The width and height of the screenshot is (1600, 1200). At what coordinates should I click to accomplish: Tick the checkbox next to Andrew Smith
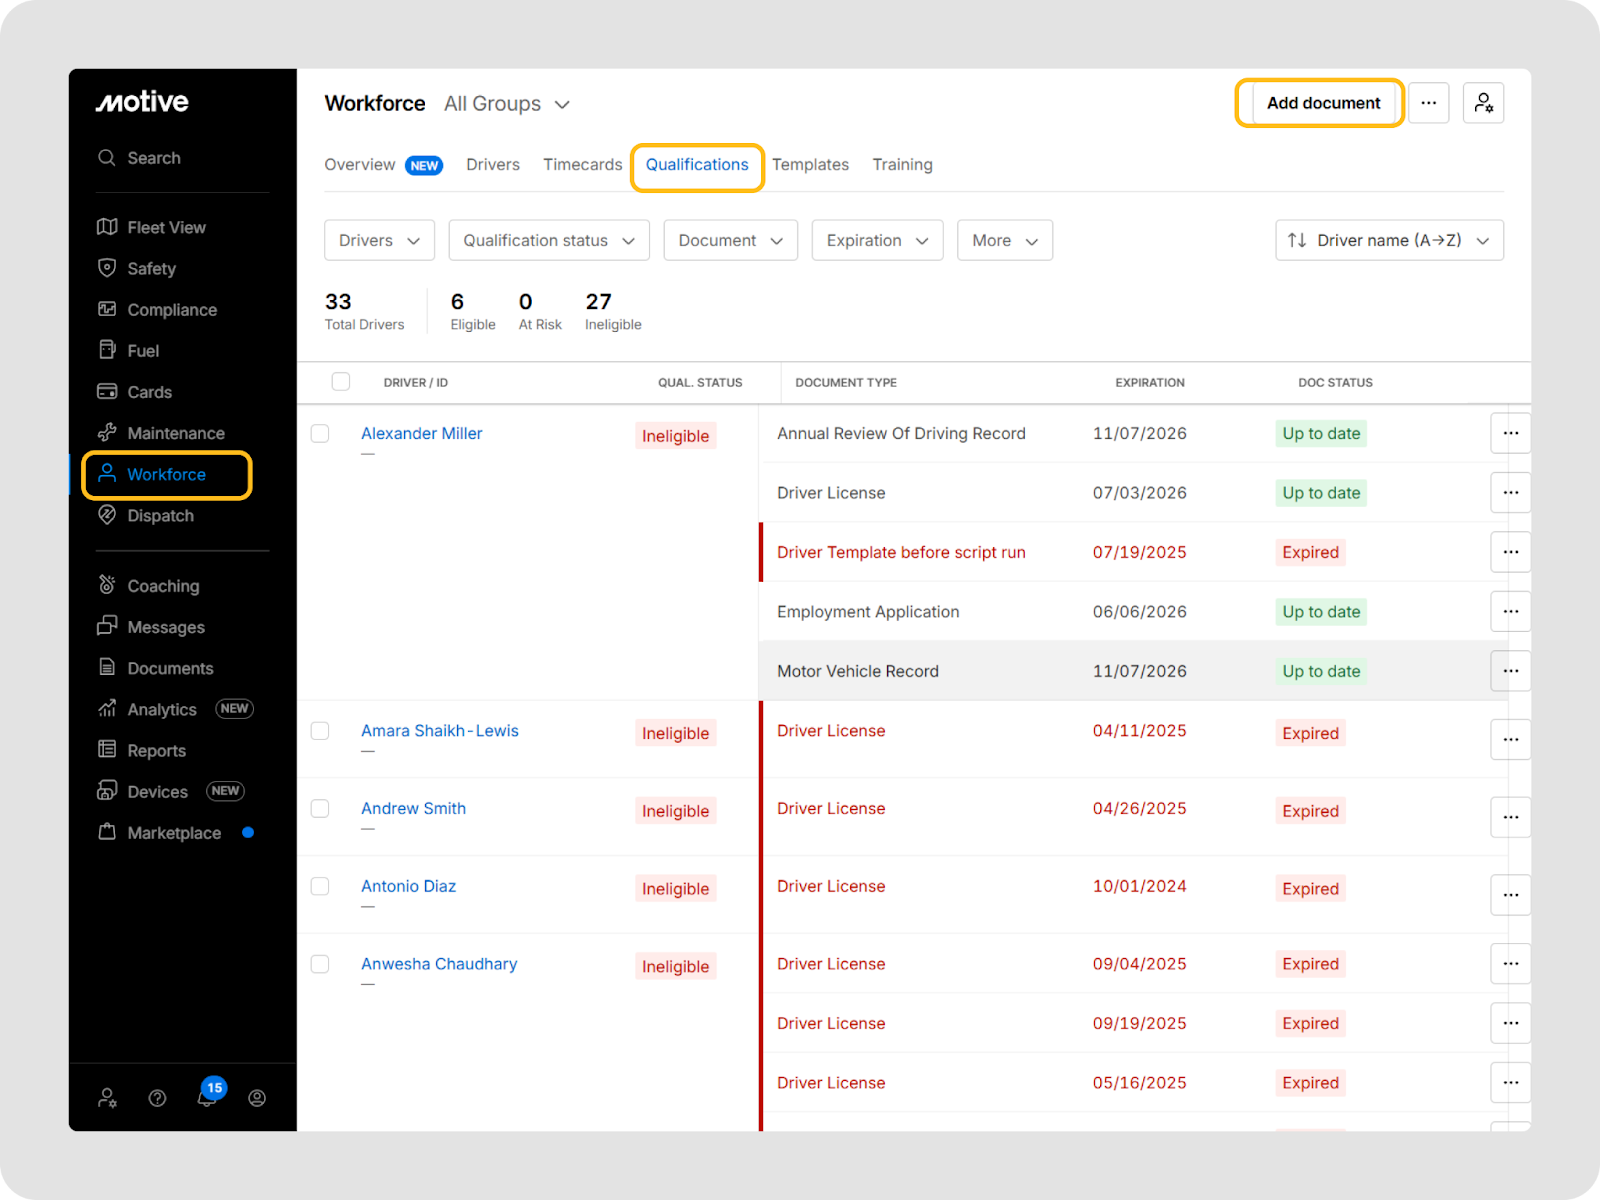(320, 809)
